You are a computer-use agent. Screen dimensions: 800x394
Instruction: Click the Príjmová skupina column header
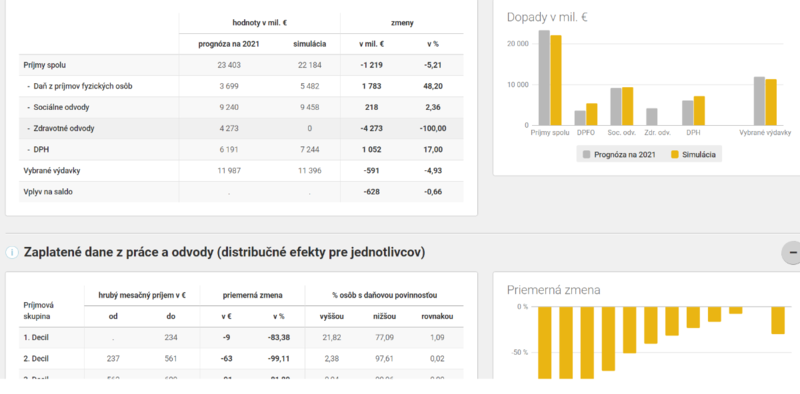(x=39, y=311)
